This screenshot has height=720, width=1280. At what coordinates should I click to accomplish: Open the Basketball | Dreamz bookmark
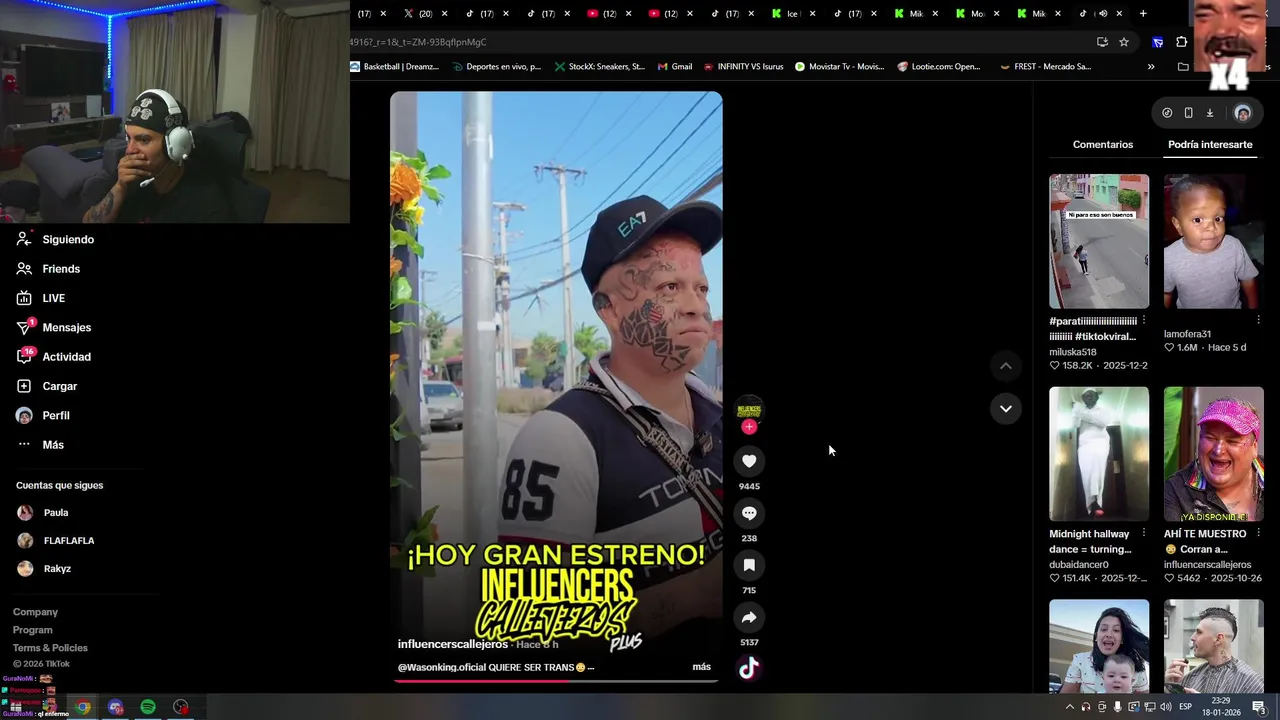pos(395,67)
